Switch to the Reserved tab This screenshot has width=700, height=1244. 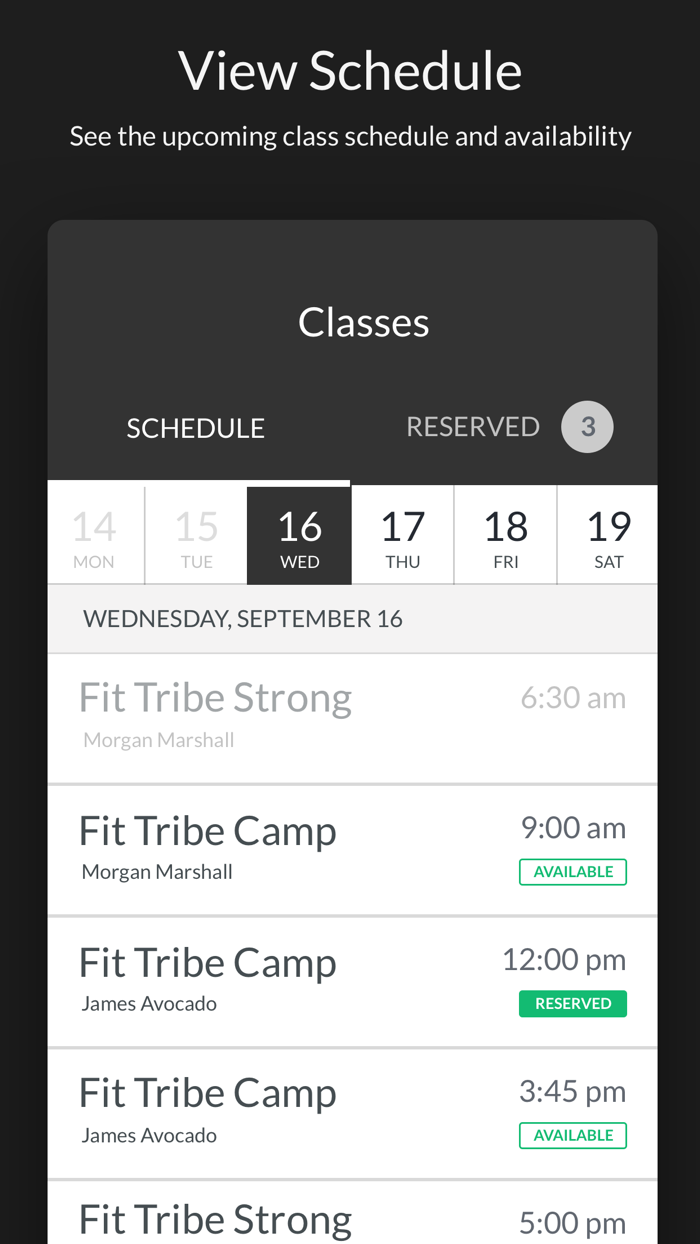(473, 425)
